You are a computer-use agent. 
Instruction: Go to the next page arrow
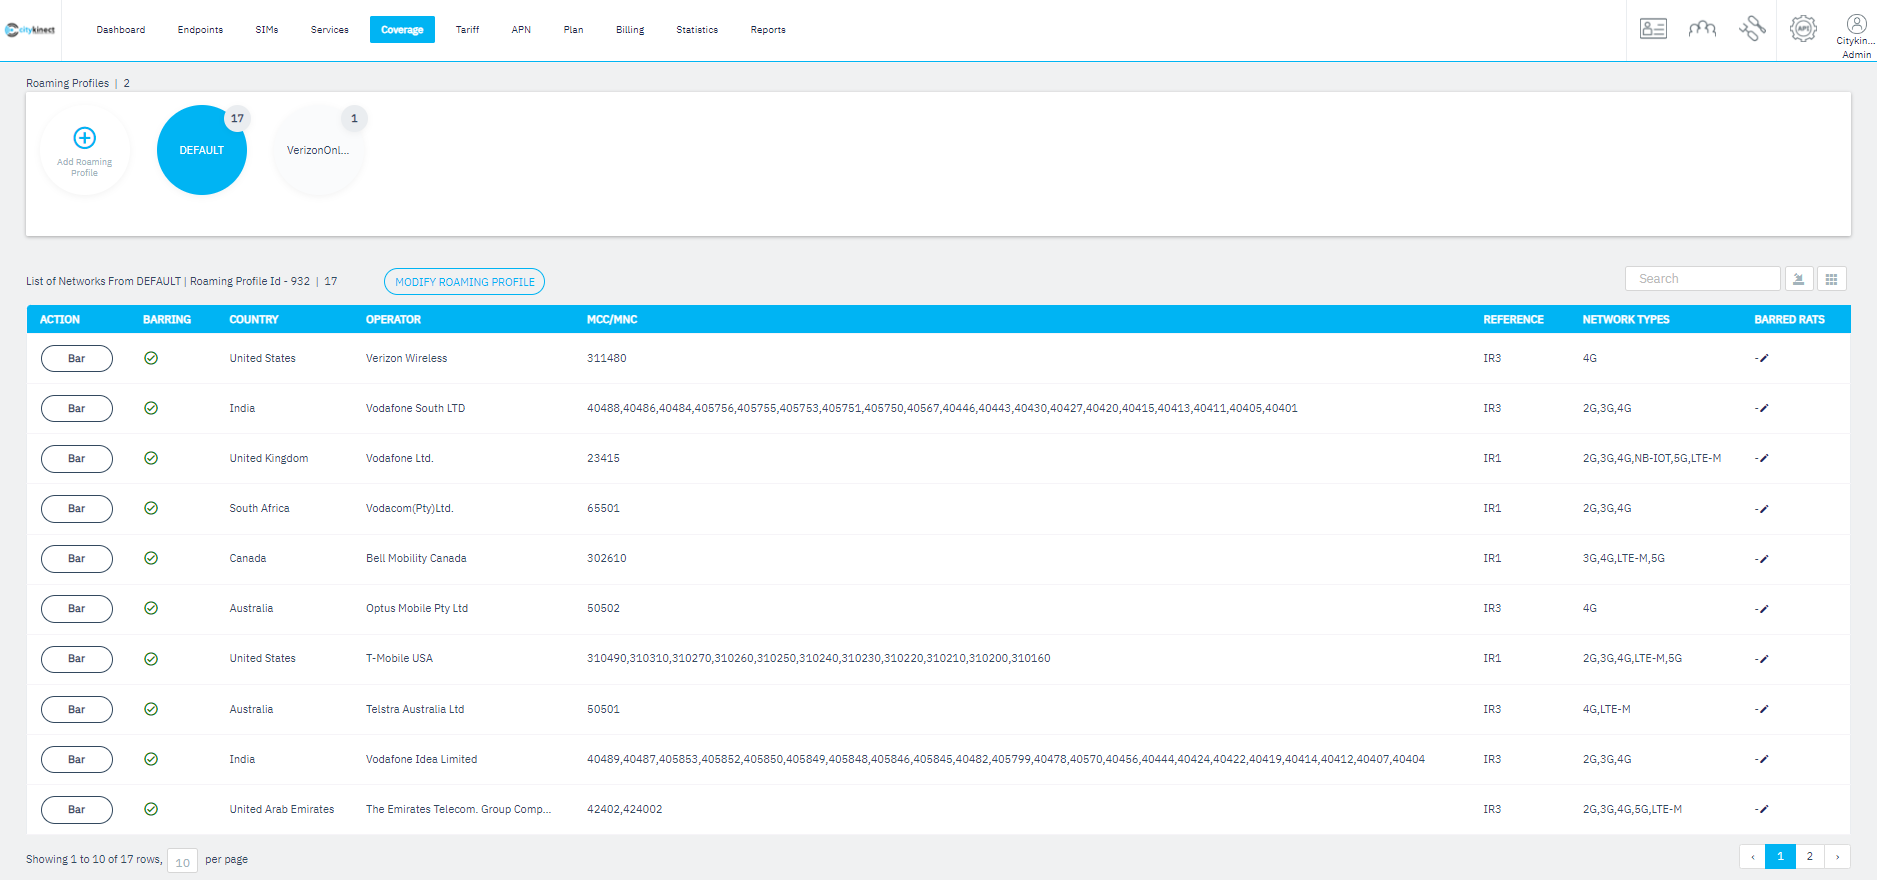(x=1837, y=857)
